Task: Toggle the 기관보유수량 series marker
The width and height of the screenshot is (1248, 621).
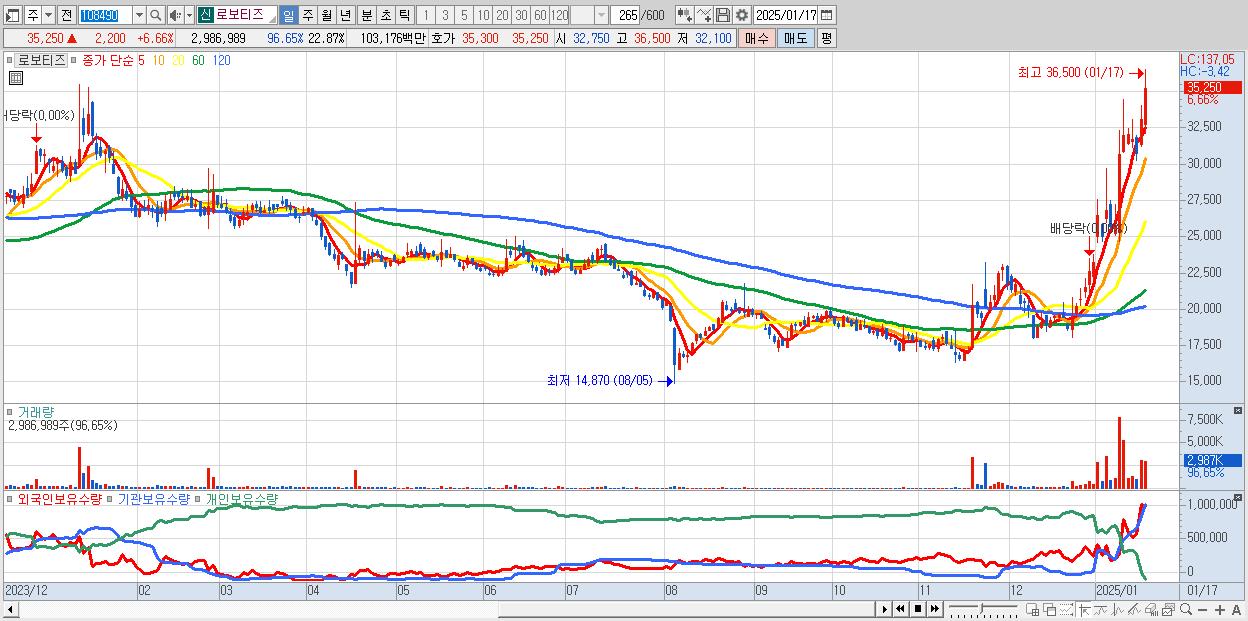Action: click(x=111, y=497)
